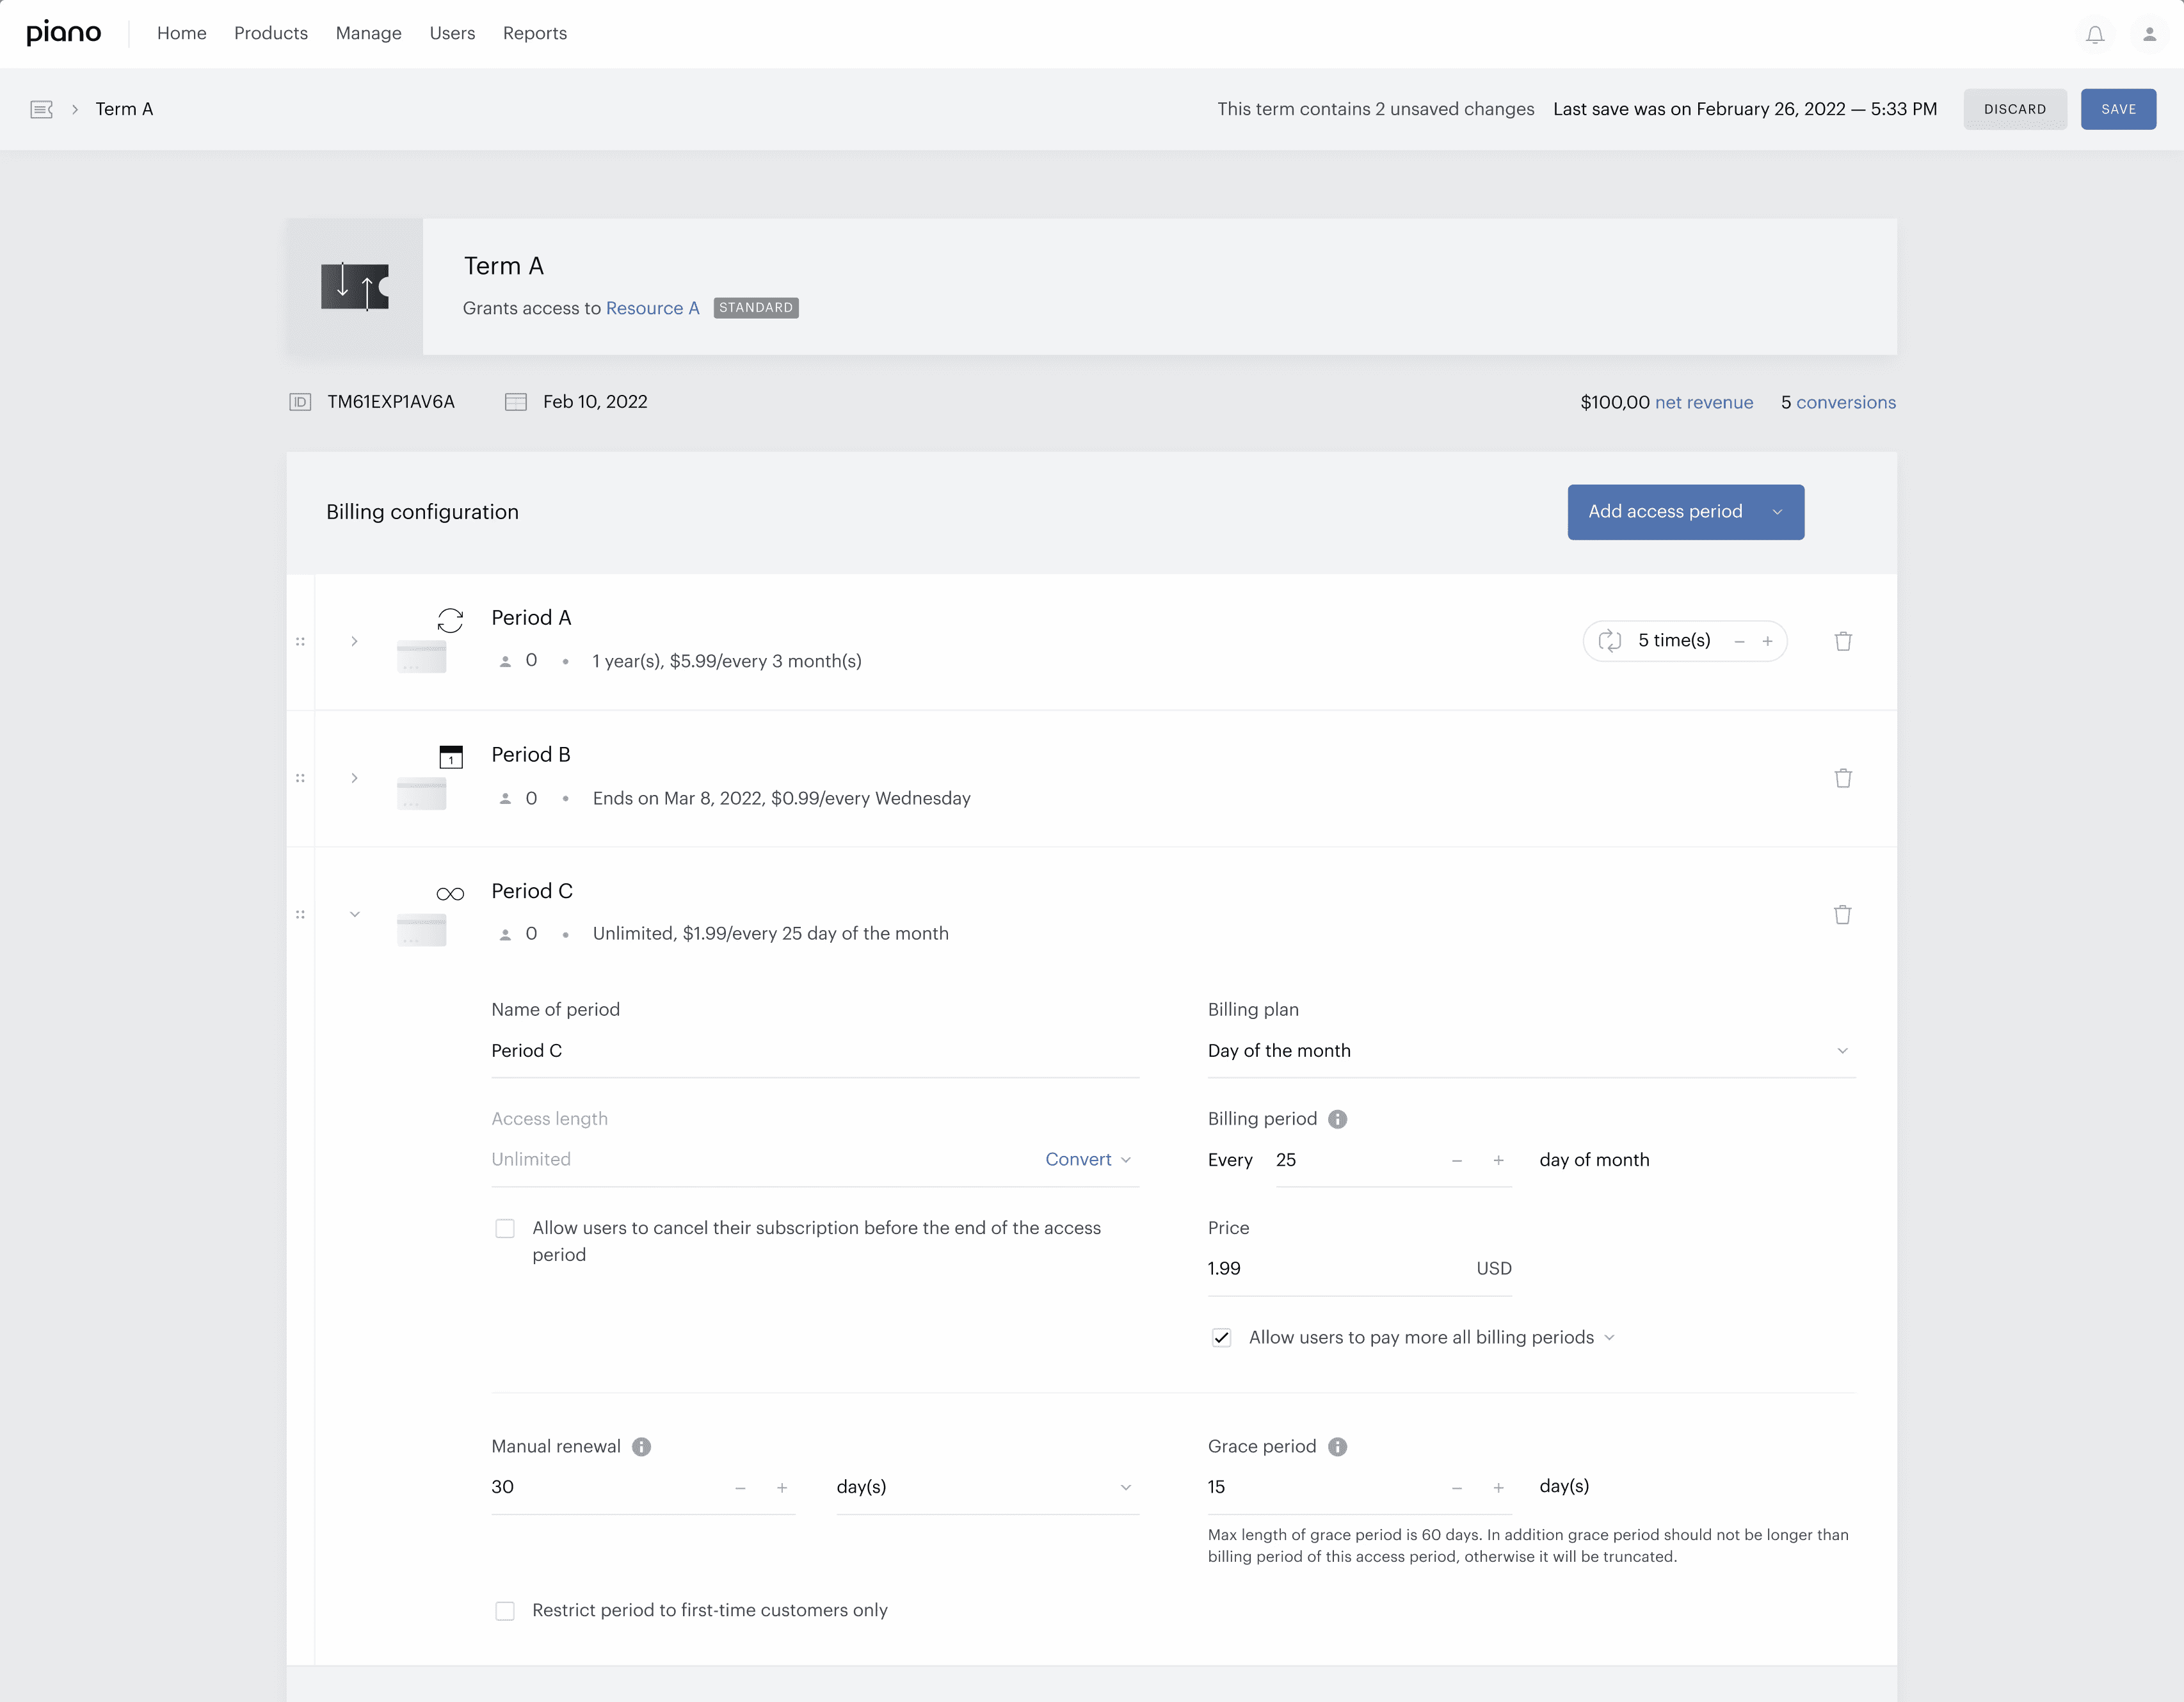Uncheck allow users to pay more checkbox
Image resolution: width=2184 pixels, height=1702 pixels.
(1221, 1338)
